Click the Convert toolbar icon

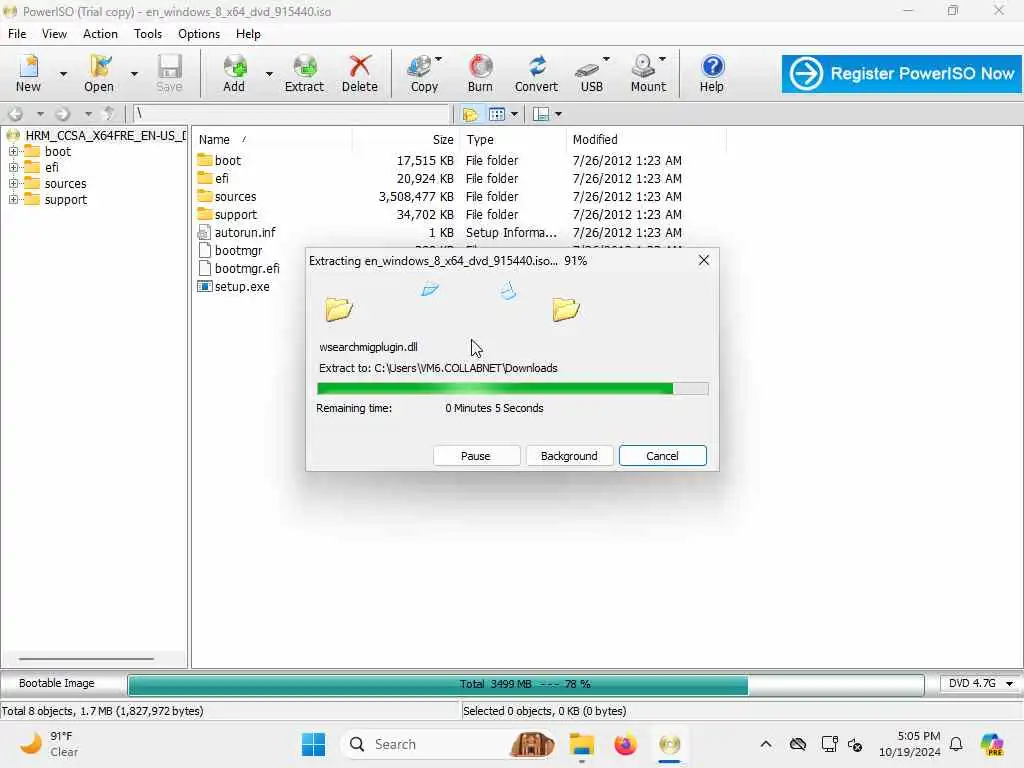tap(536, 72)
